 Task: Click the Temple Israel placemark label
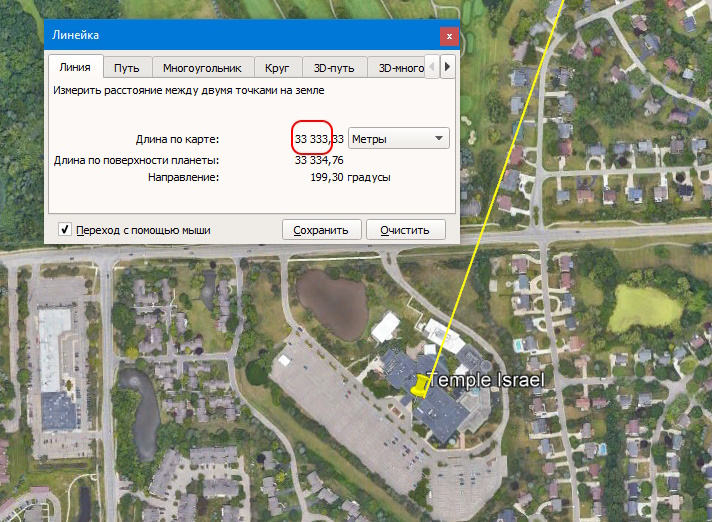click(487, 380)
